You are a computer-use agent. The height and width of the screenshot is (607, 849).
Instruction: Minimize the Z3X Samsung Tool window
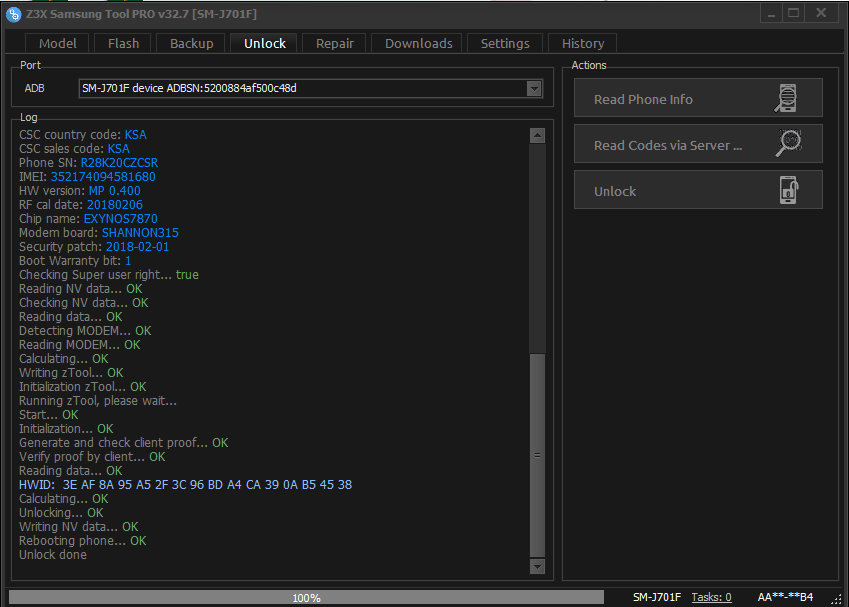pos(771,14)
